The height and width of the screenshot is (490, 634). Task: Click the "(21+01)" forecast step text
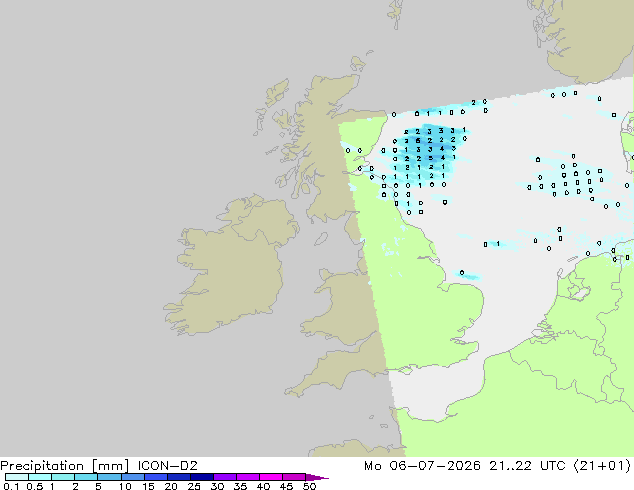point(602,466)
